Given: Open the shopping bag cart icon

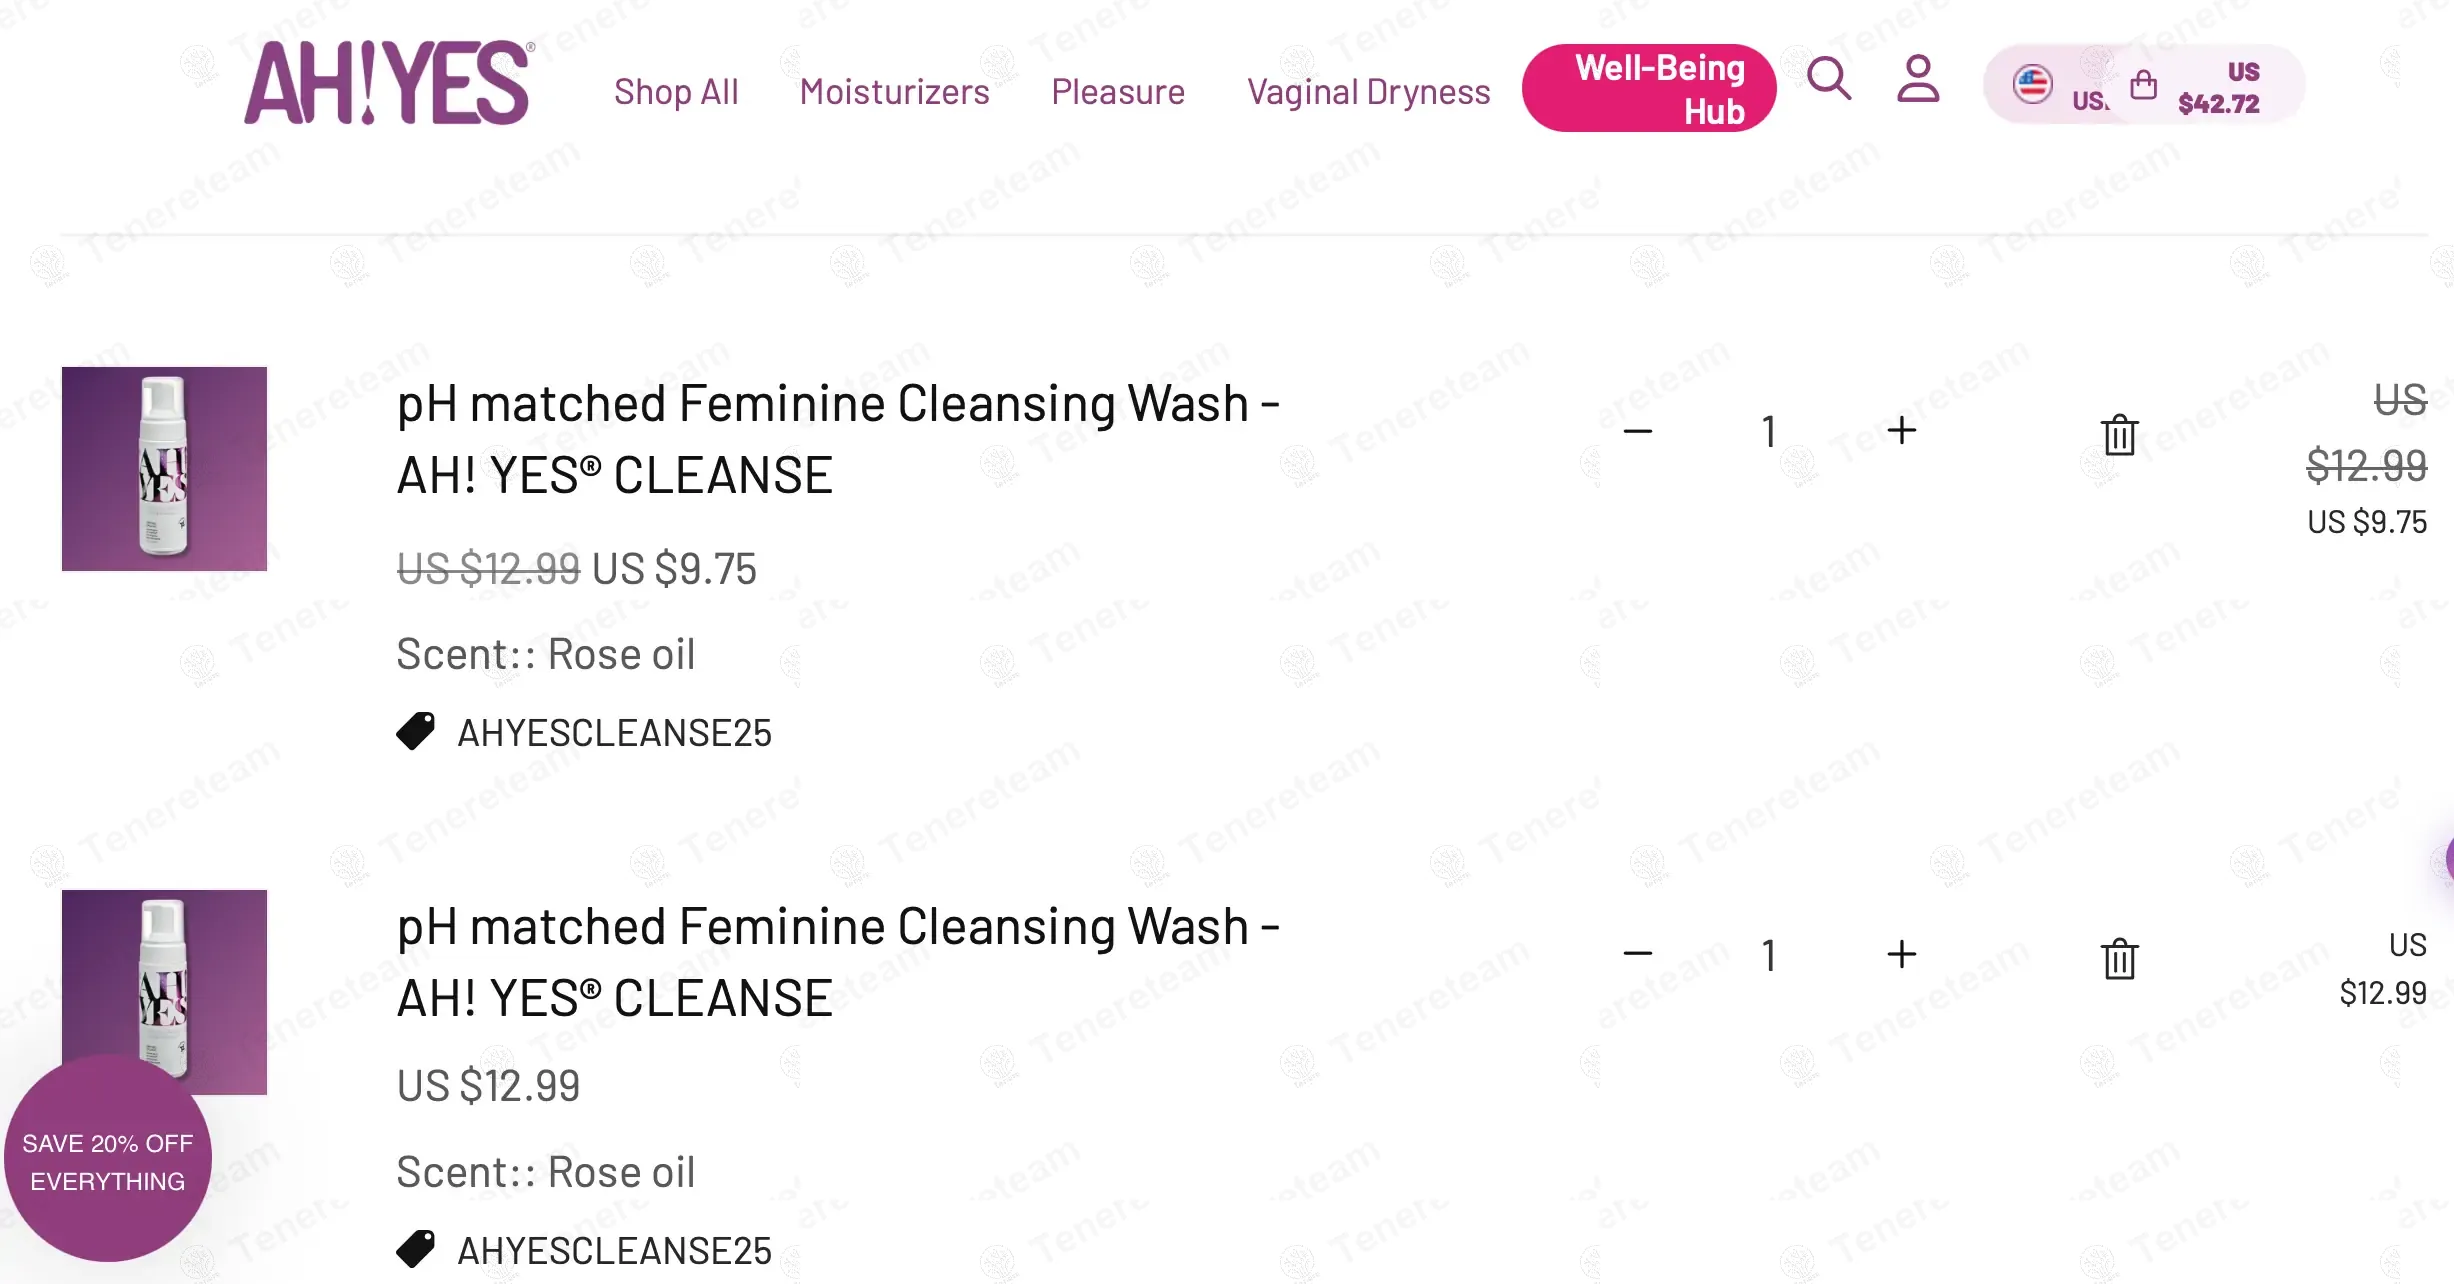Looking at the screenshot, I should (x=2143, y=85).
